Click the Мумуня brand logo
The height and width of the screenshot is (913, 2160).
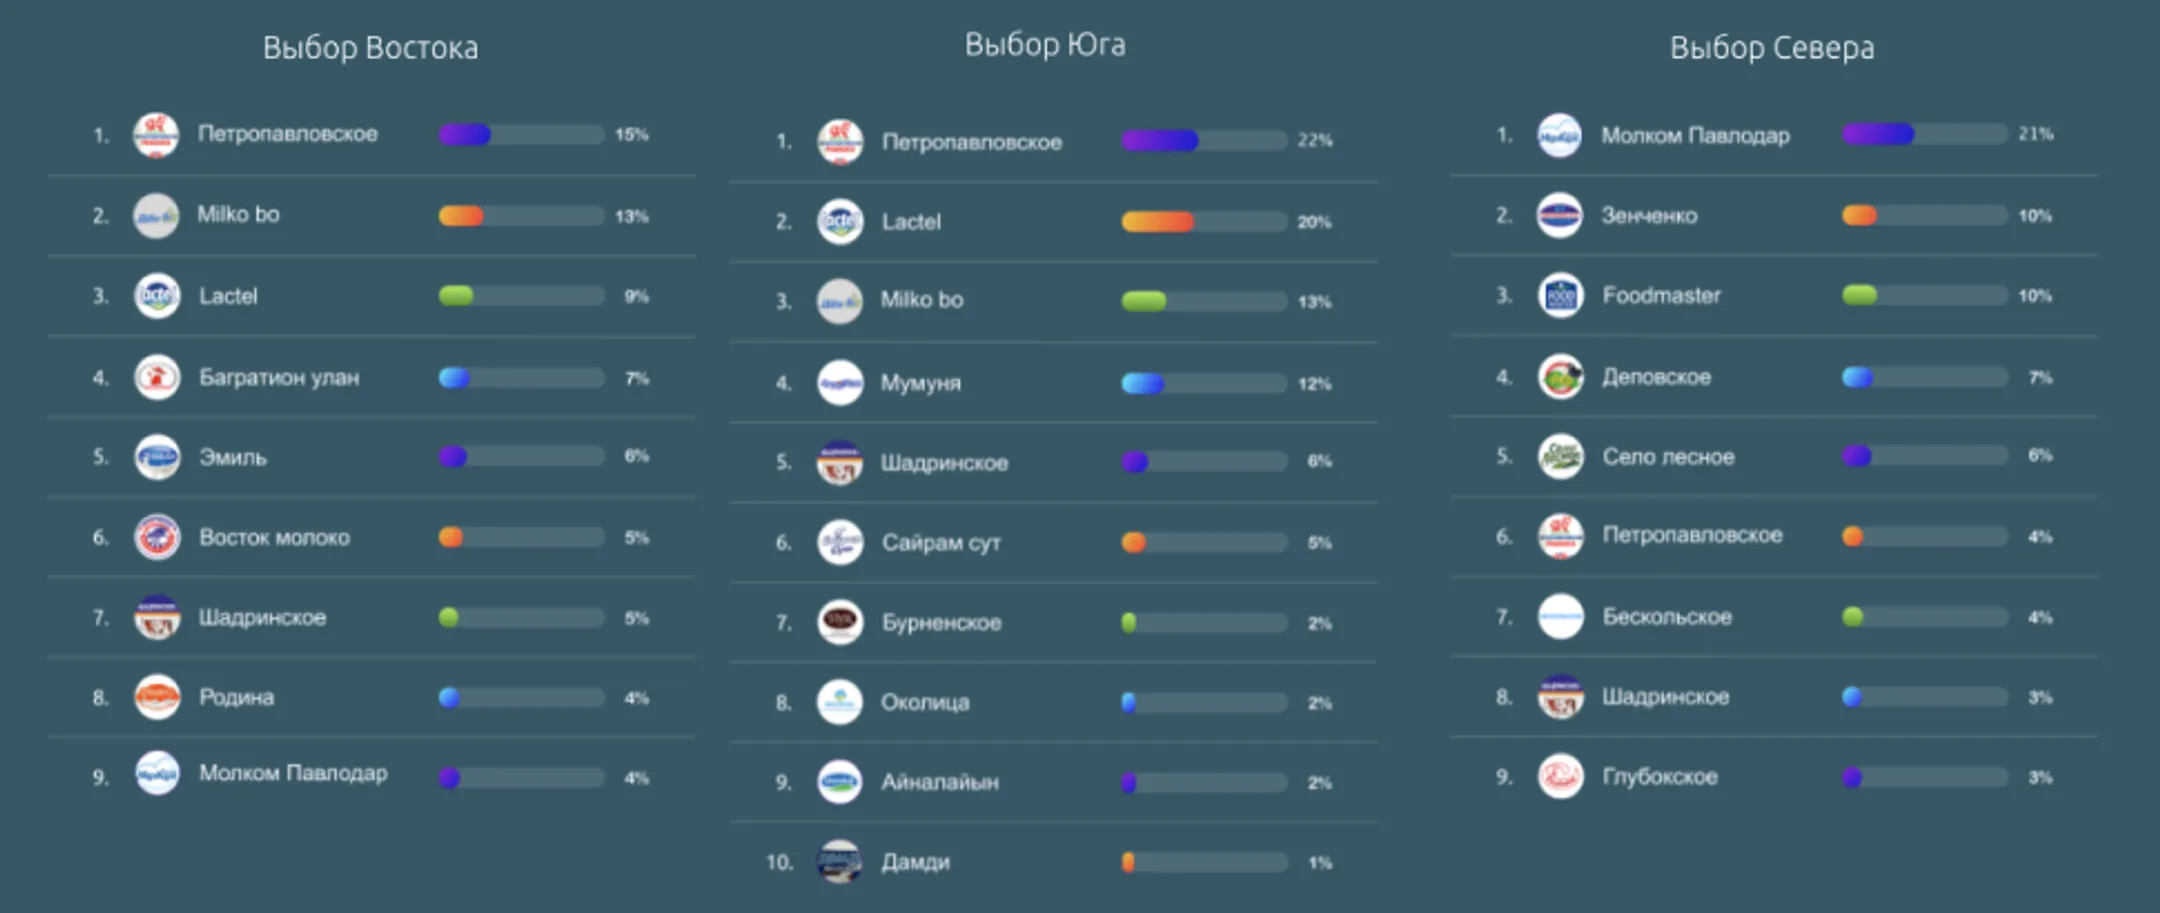click(x=840, y=382)
